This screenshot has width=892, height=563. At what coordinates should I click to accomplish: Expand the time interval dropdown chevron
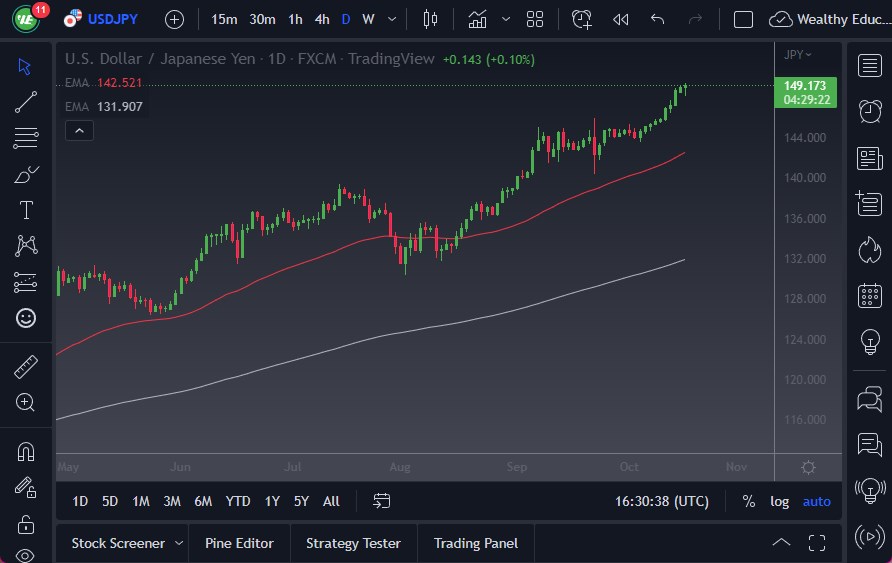tap(391, 19)
